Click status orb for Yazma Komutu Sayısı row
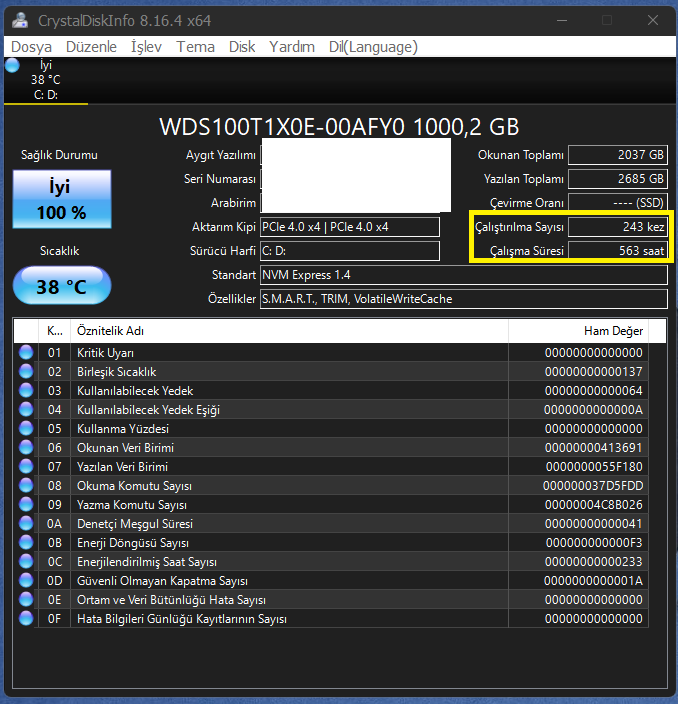678x704 pixels. 26,504
